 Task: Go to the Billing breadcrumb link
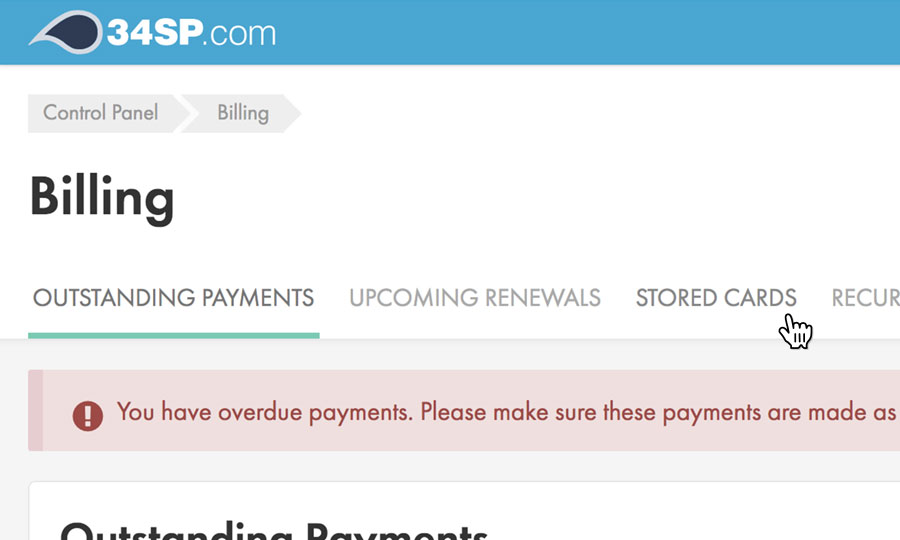pyautogui.click(x=243, y=113)
